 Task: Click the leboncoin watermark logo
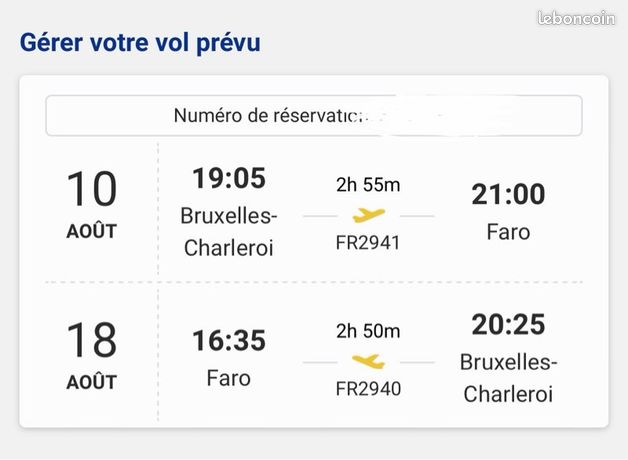[x=576, y=18]
